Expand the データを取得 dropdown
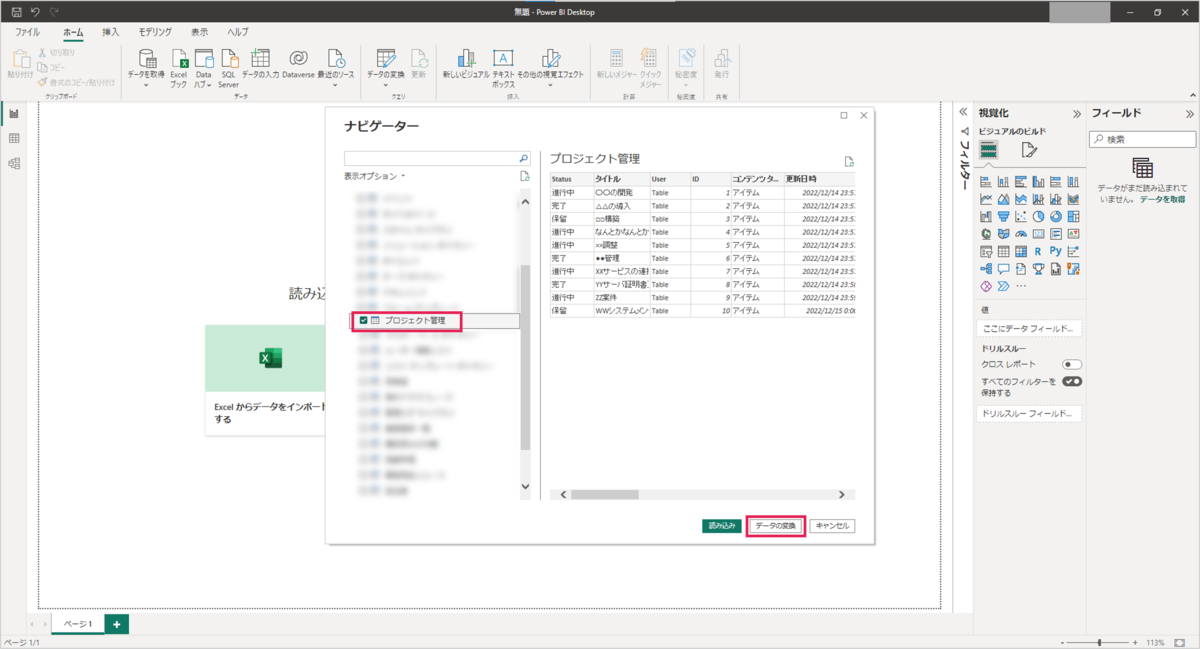1200x649 pixels. 146,85
